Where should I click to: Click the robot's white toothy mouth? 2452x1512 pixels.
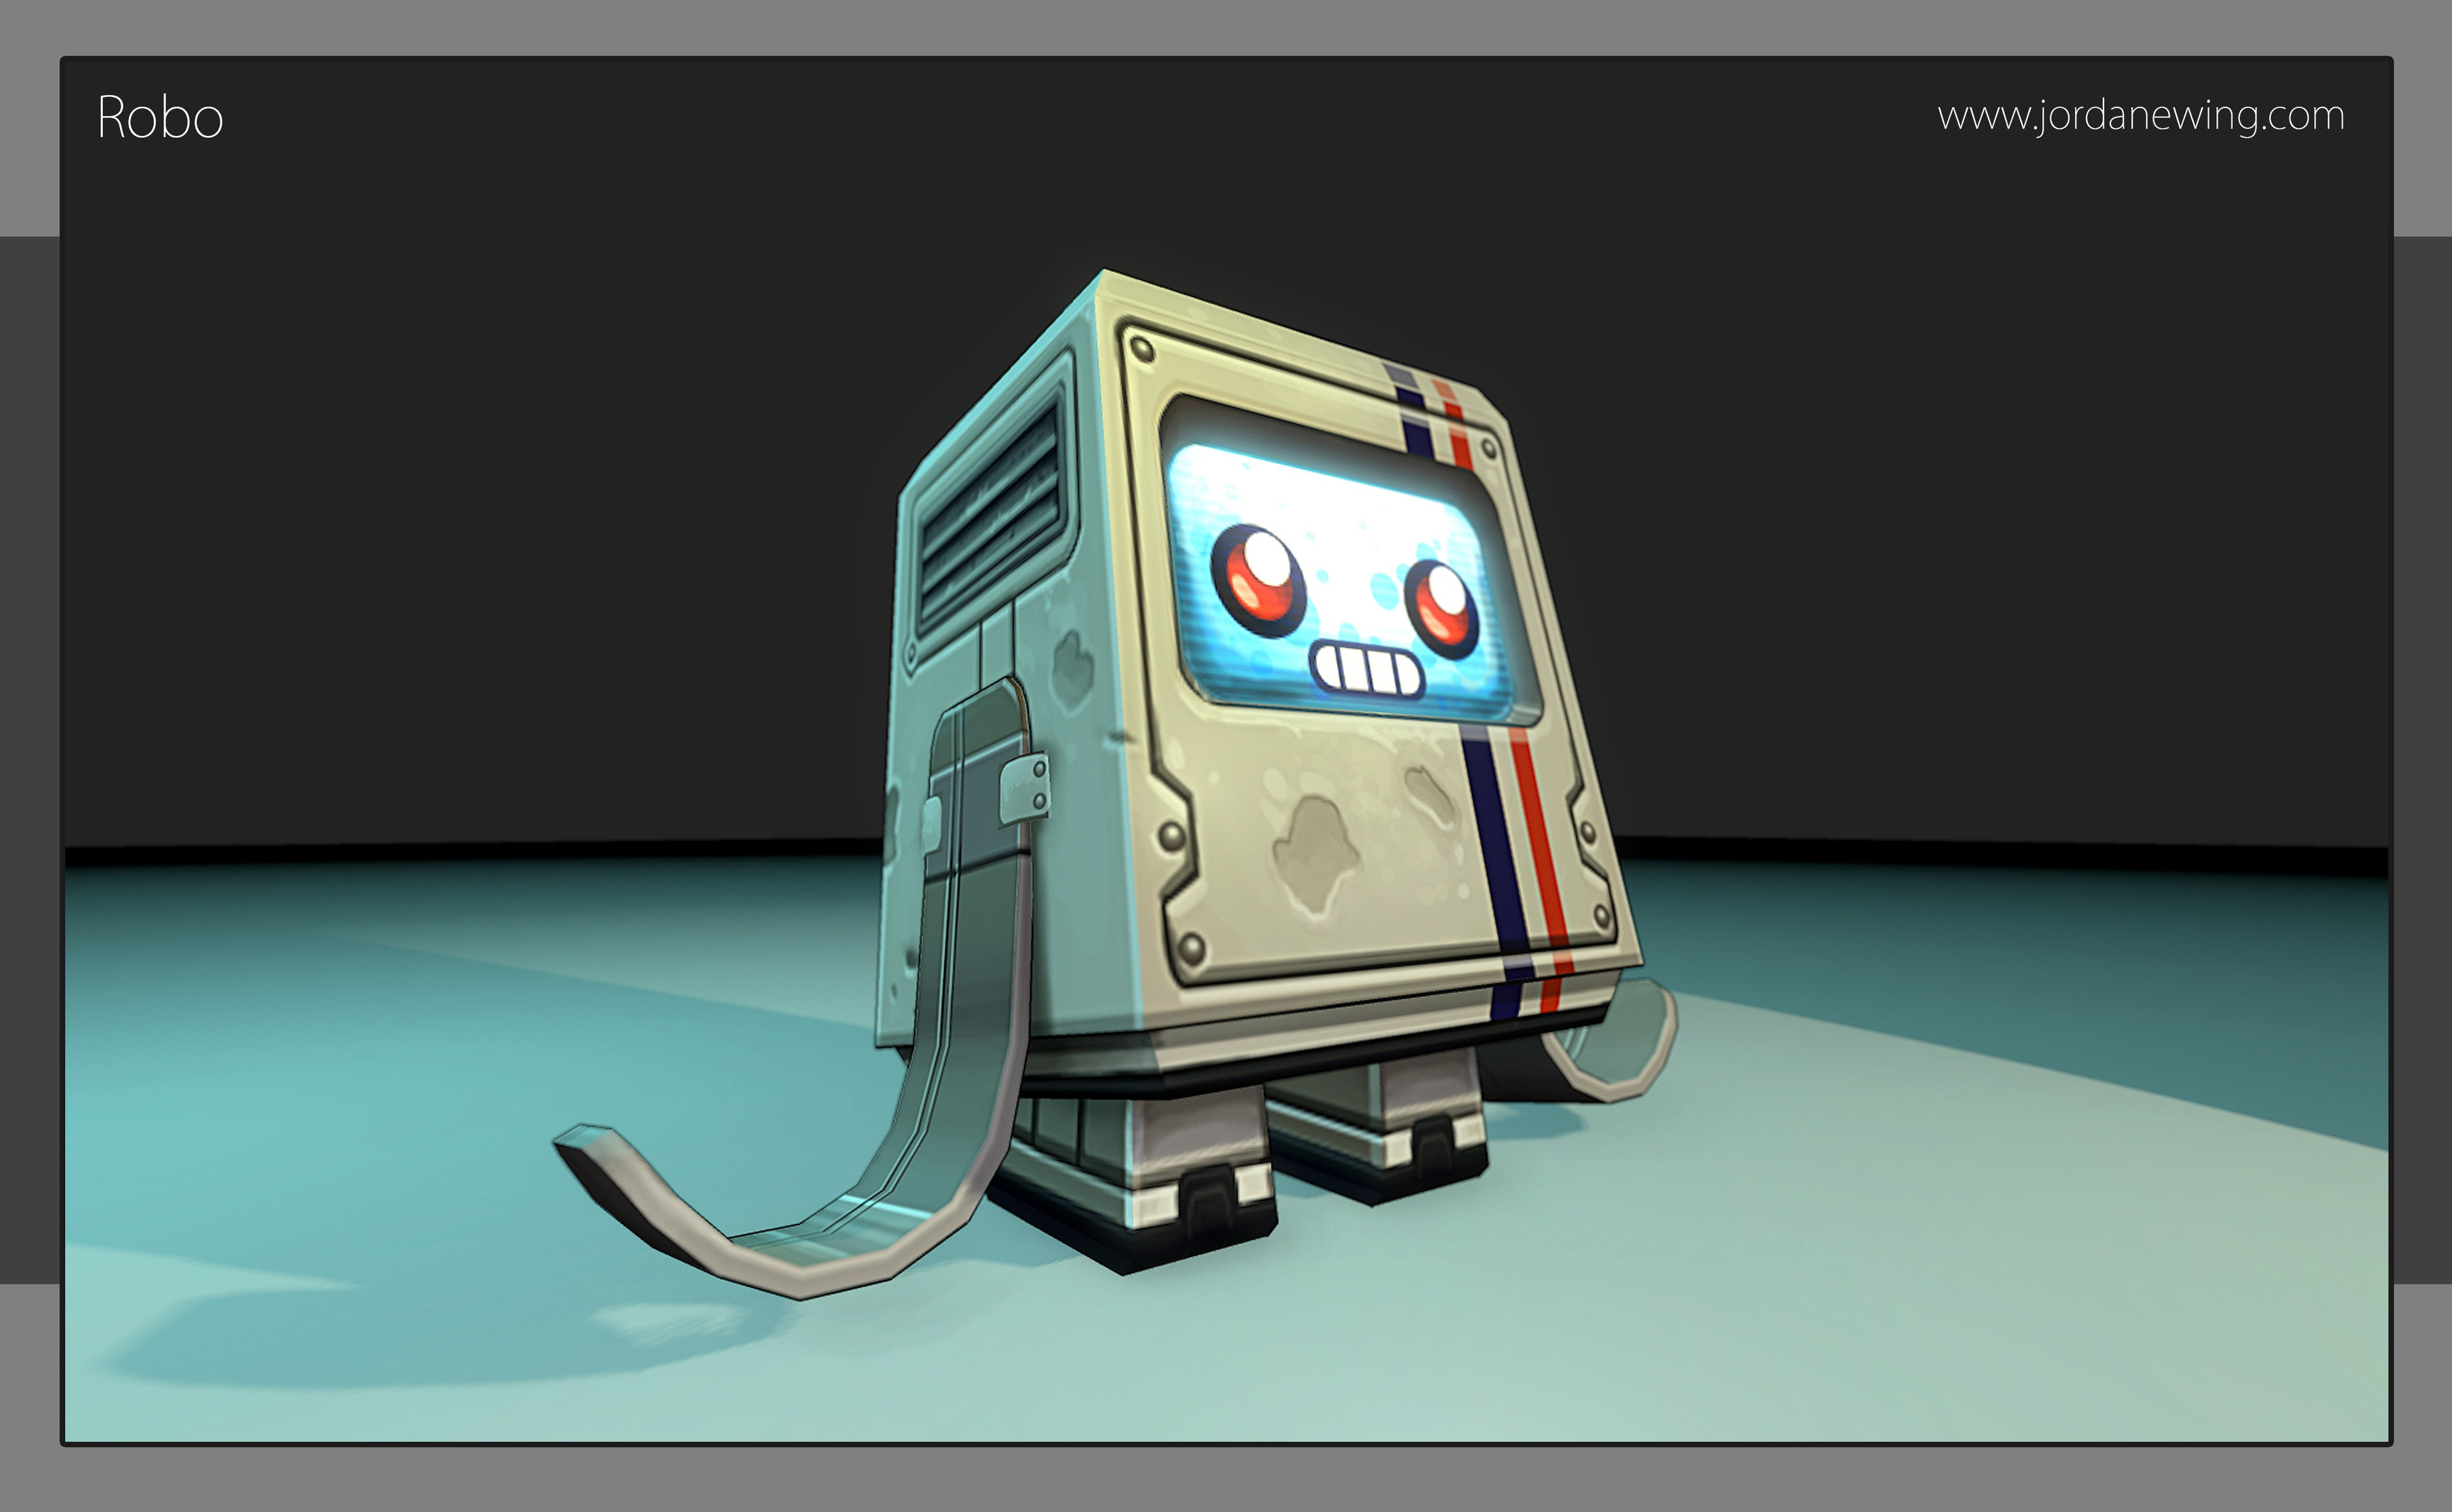[1366, 669]
